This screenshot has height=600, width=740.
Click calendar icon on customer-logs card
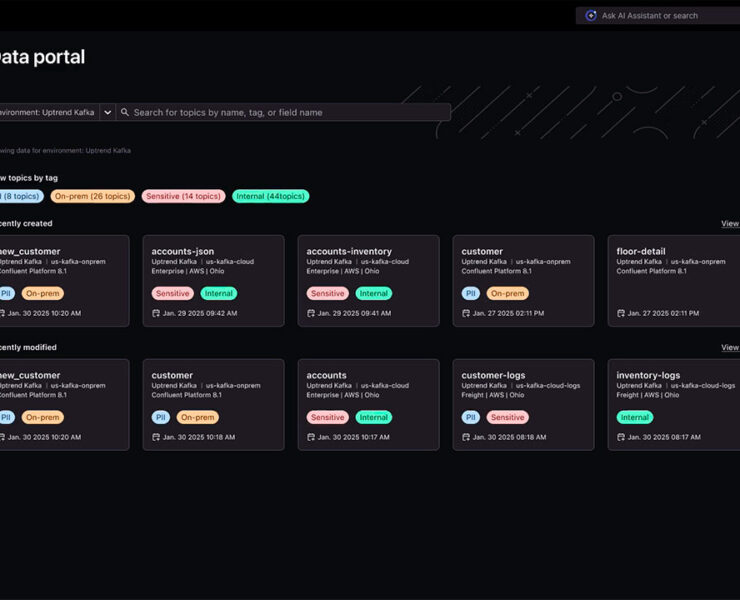[x=466, y=437]
